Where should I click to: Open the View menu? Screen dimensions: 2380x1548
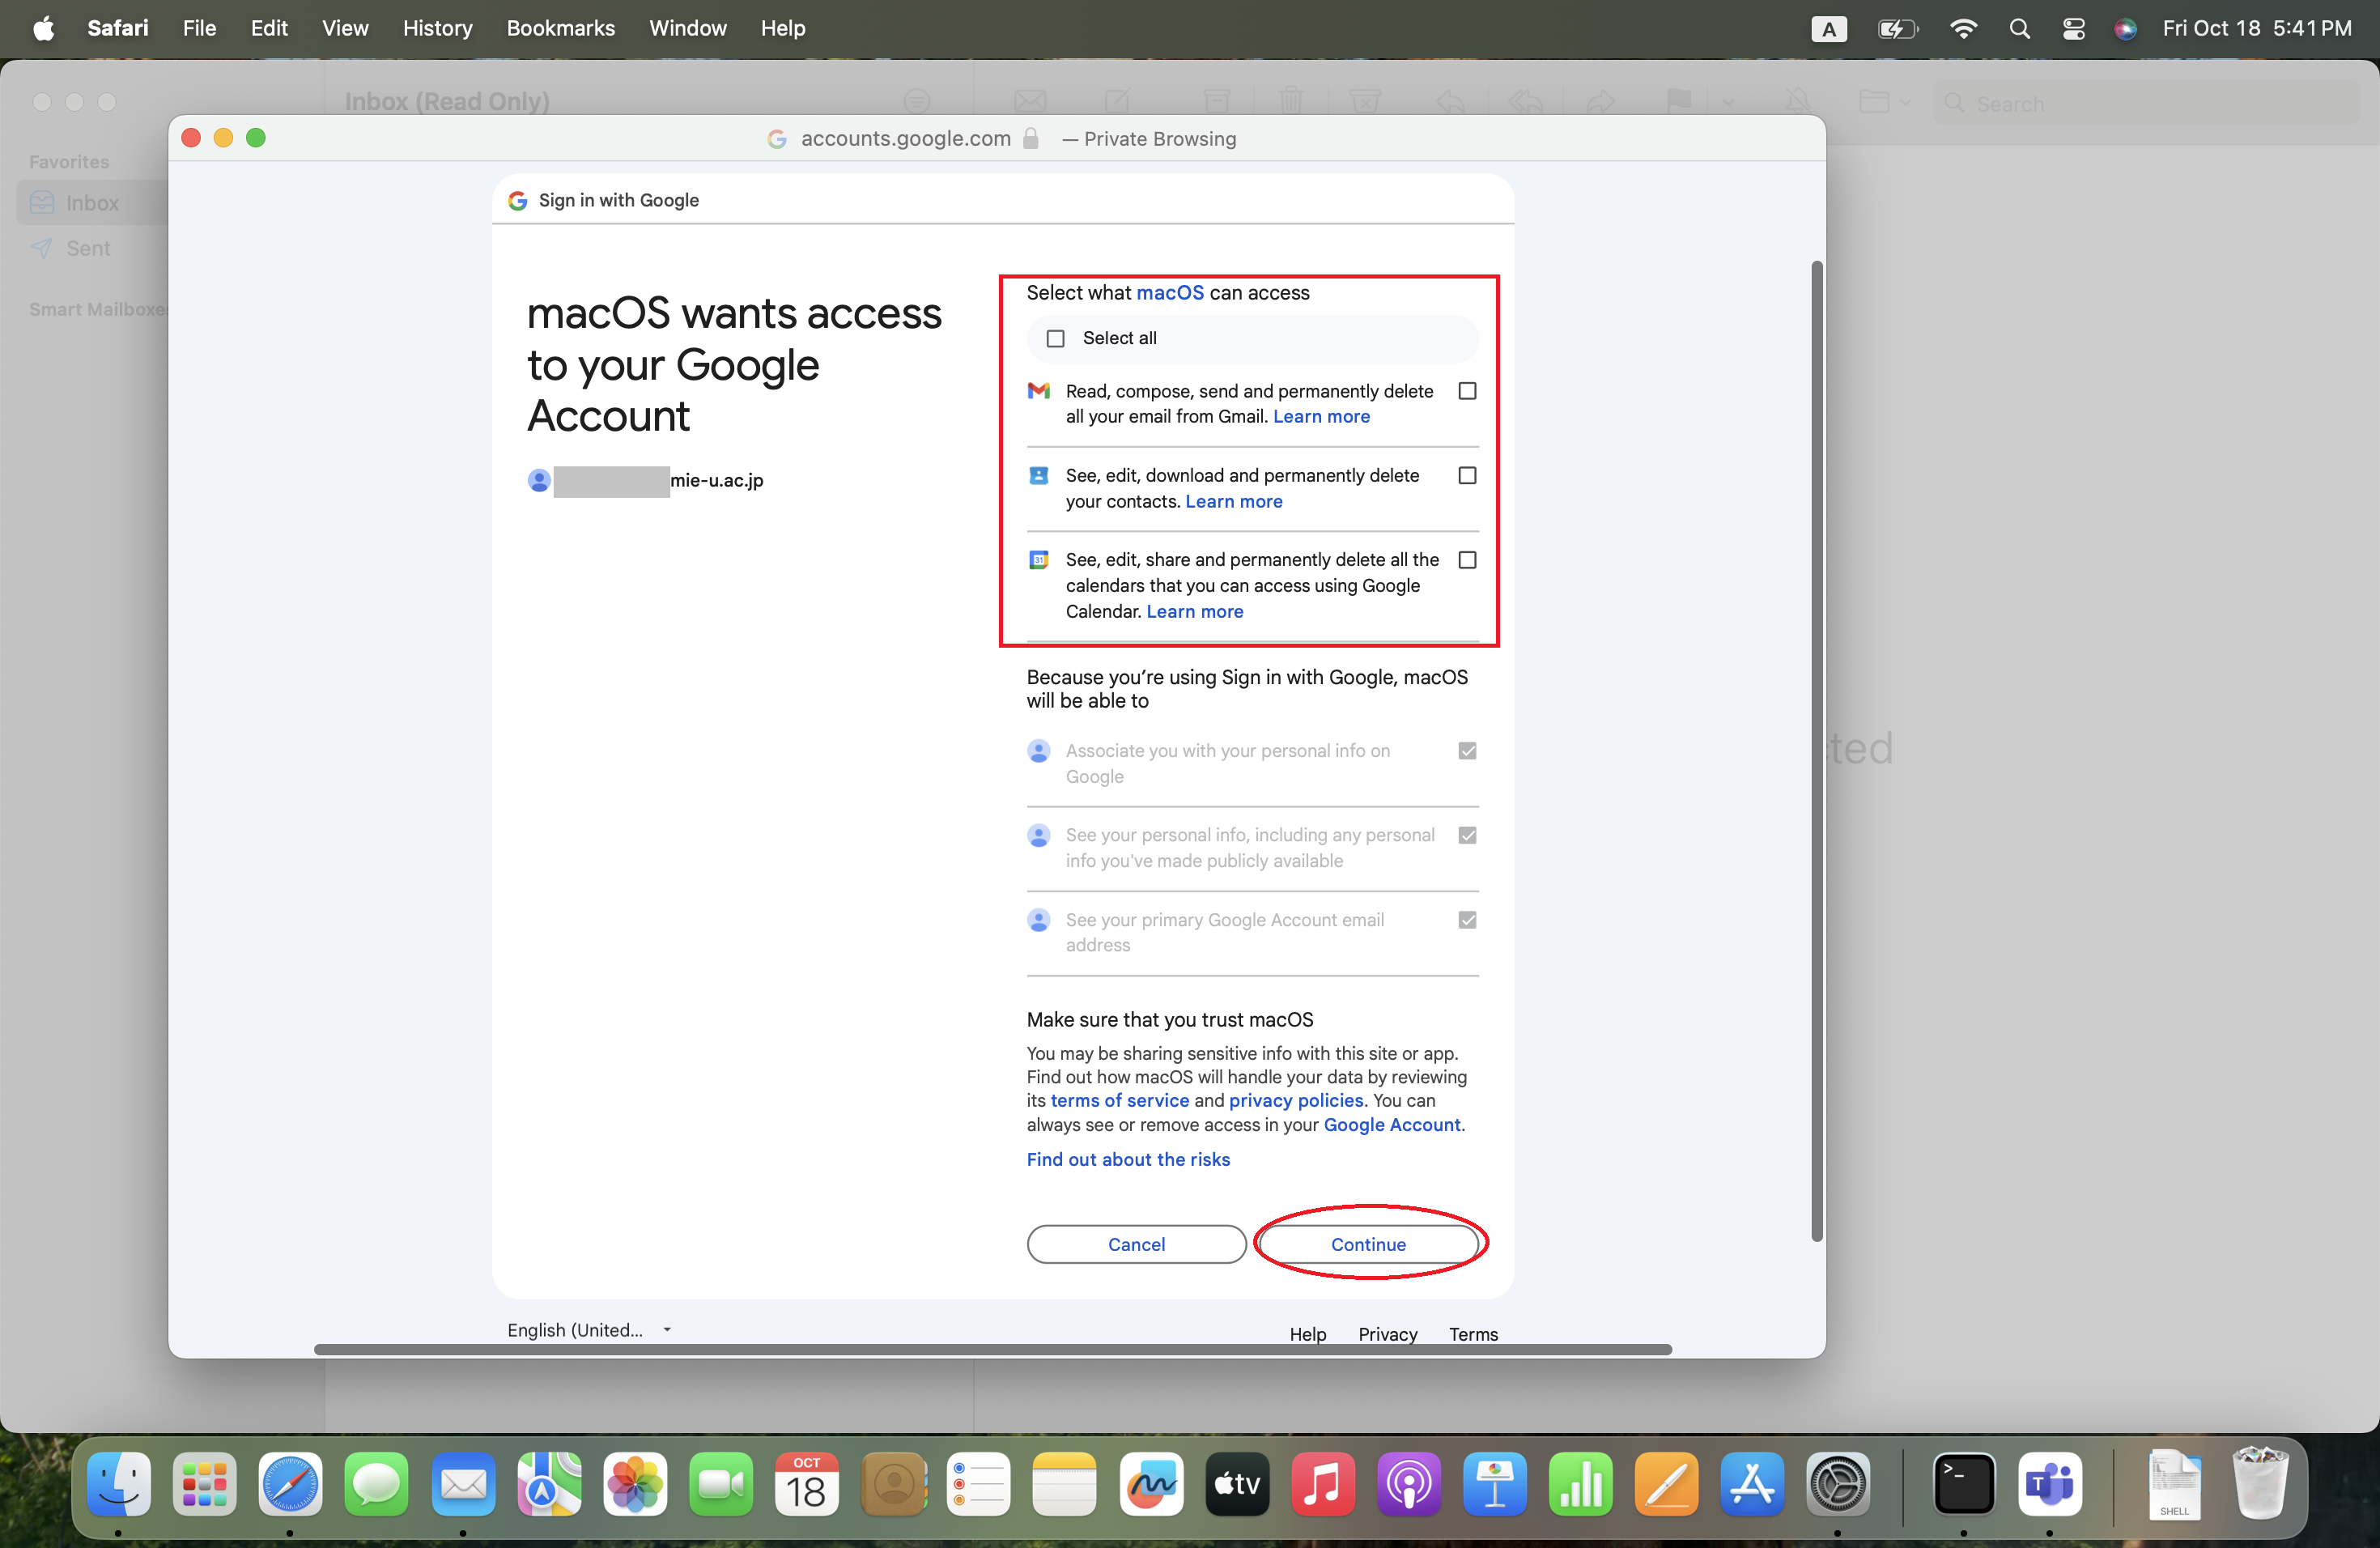345,28
